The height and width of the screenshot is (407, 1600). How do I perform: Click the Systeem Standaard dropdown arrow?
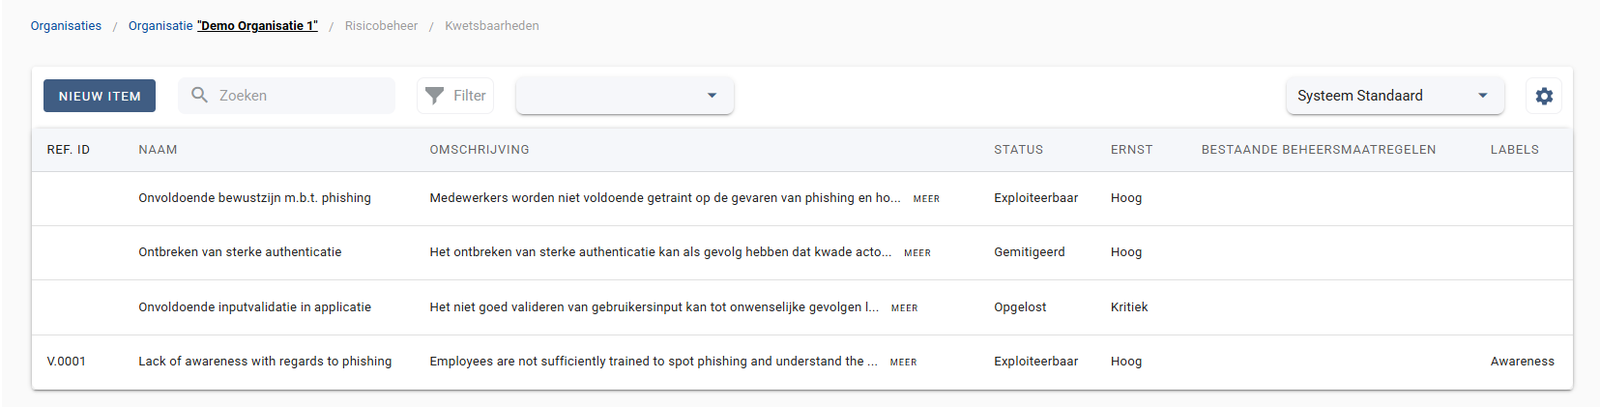pyautogui.click(x=1483, y=96)
